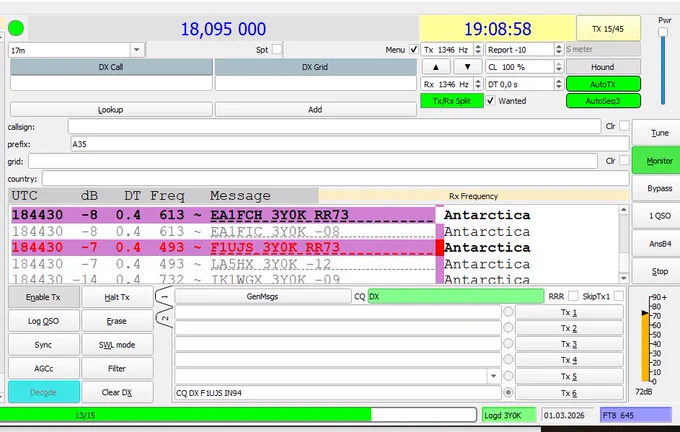The height and width of the screenshot is (432, 680).
Task: Toggle the Menu checkbox
Action: (x=413, y=49)
